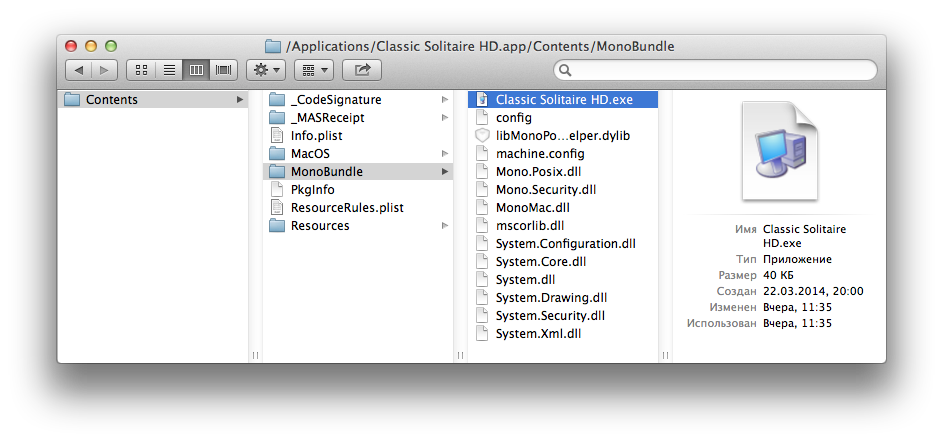Screen dimensions: 943x442
Task: Select mscorlib.dll file name
Action: tap(530, 226)
